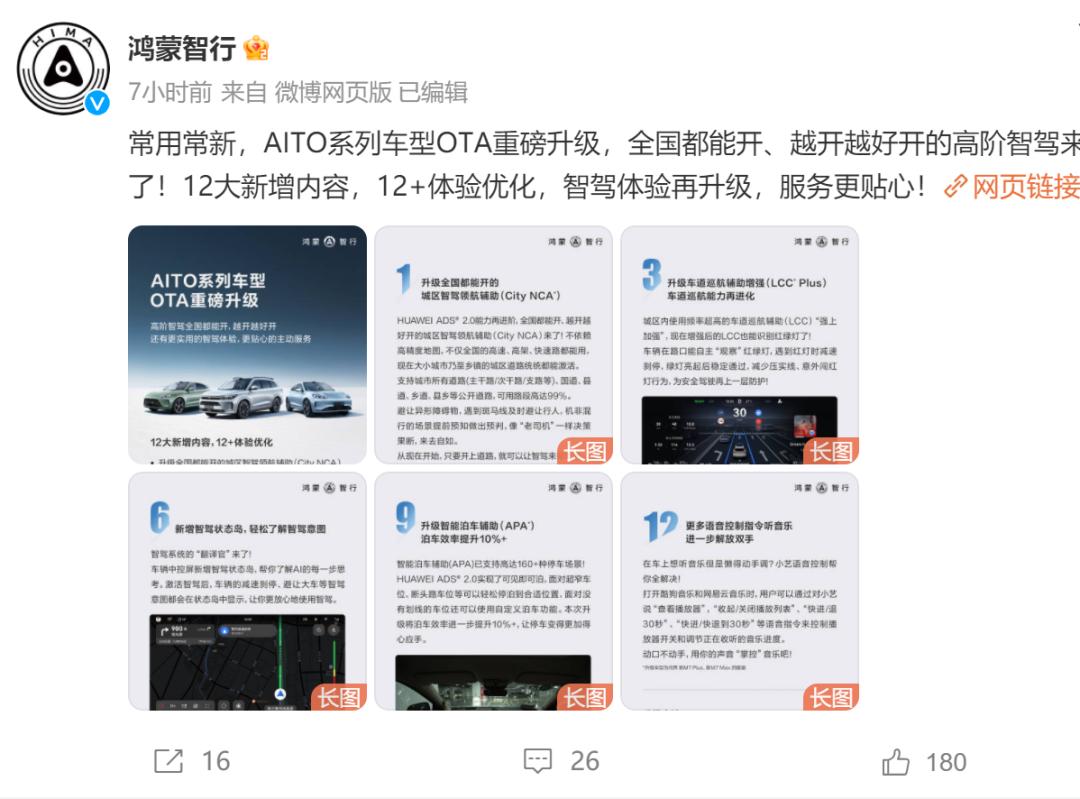Open the City NCA feature image
Viewport: 1080px width, 799px height.
point(493,344)
